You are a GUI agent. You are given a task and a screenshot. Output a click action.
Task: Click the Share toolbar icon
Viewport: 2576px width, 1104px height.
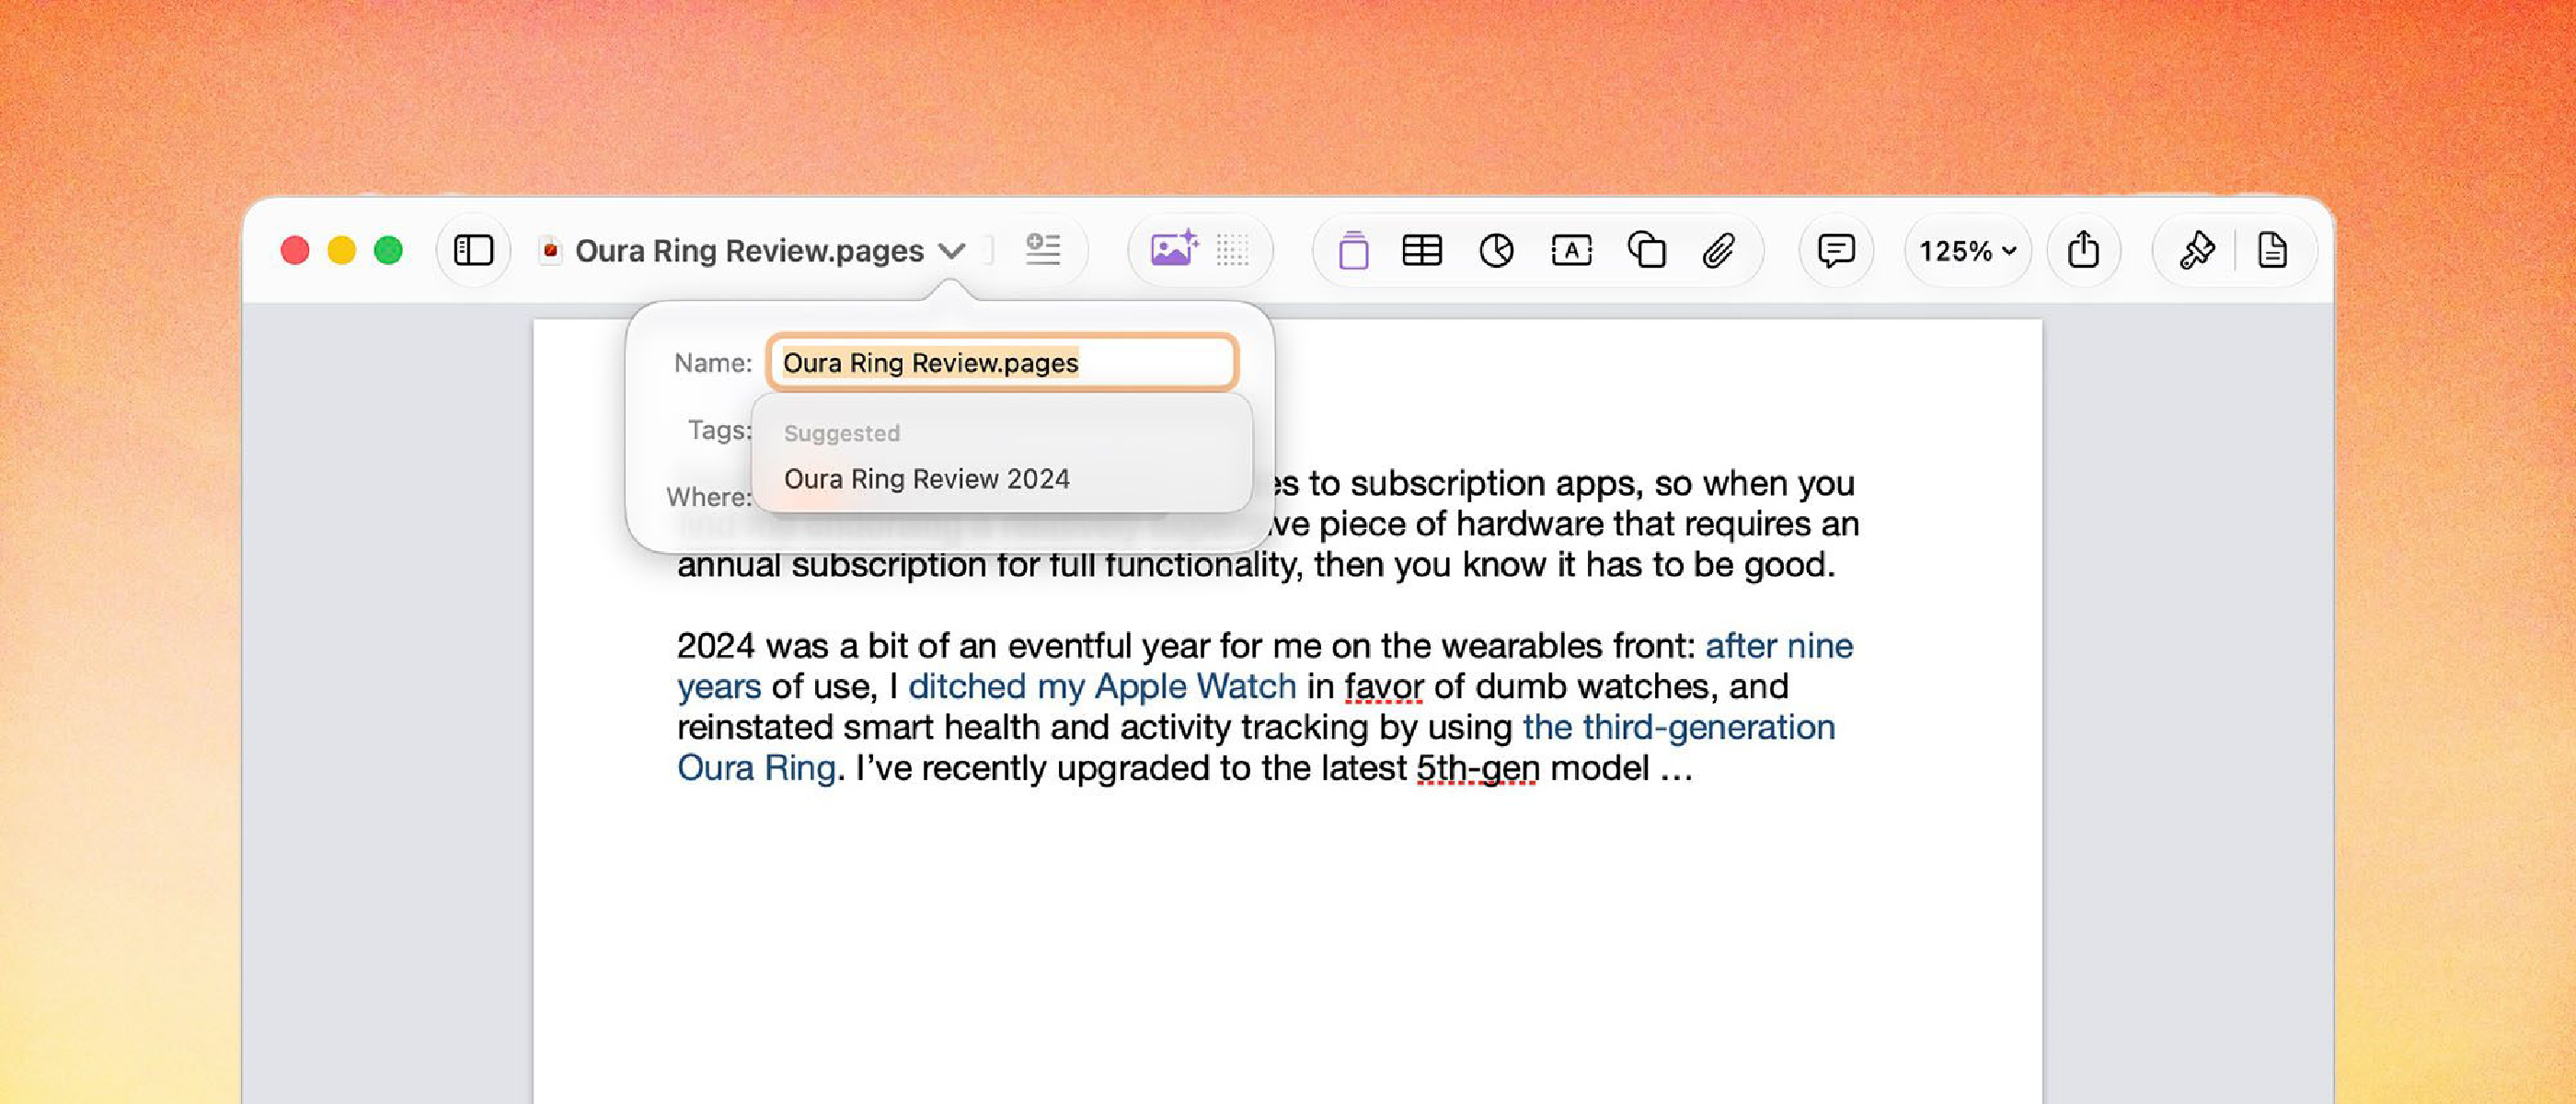(2083, 249)
